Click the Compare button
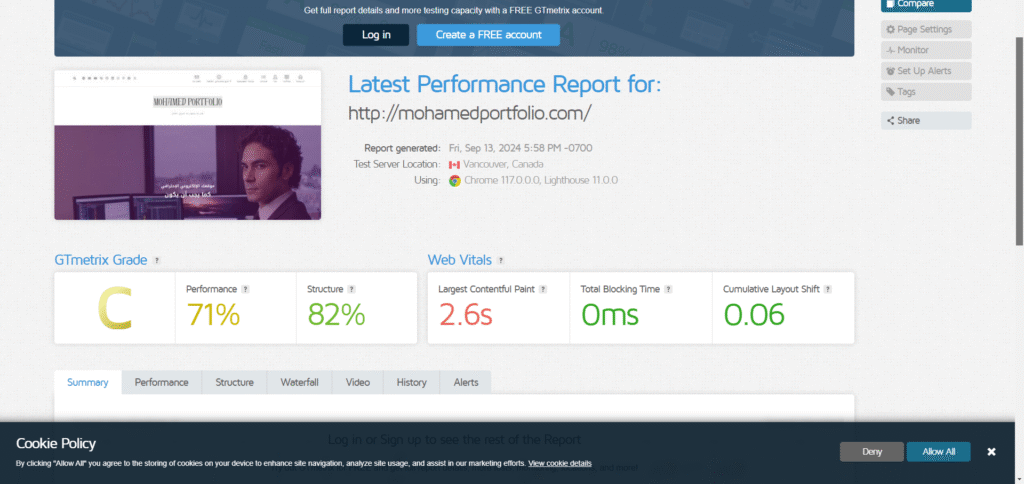Image resolution: width=1024 pixels, height=484 pixels. [925, 5]
